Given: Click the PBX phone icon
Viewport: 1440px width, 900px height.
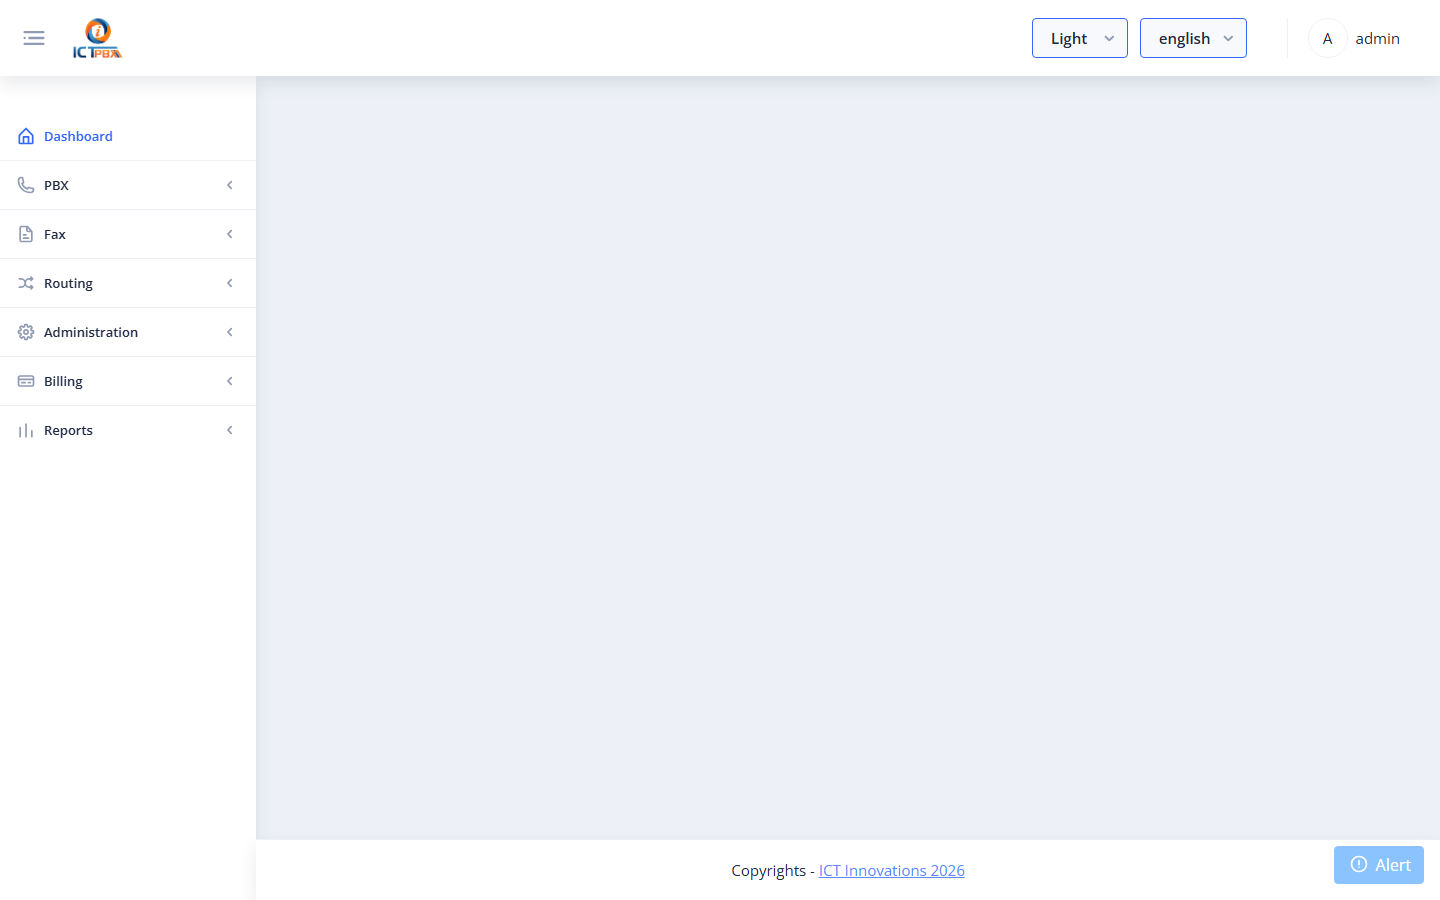Looking at the screenshot, I should pos(26,185).
